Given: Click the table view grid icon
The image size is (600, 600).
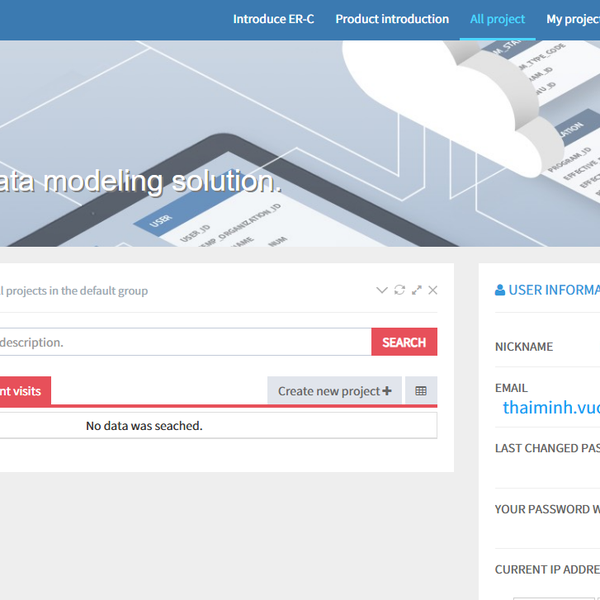Looking at the screenshot, I should point(421,391).
